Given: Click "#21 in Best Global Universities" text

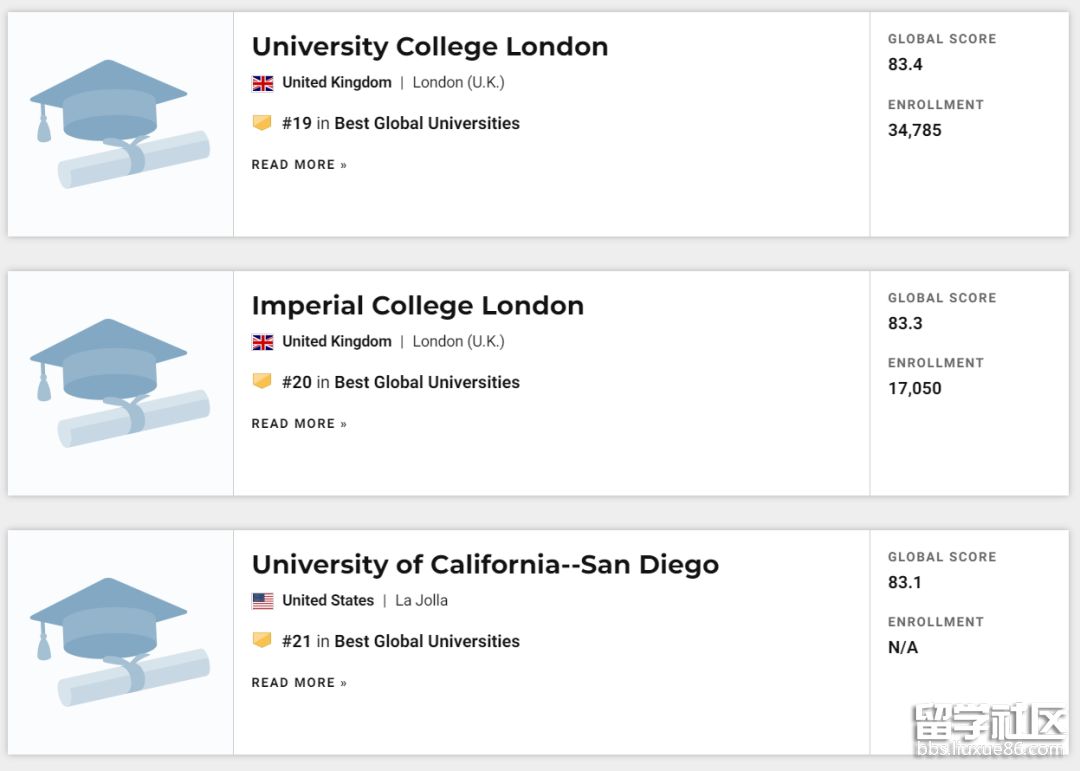Looking at the screenshot, I should tap(401, 642).
